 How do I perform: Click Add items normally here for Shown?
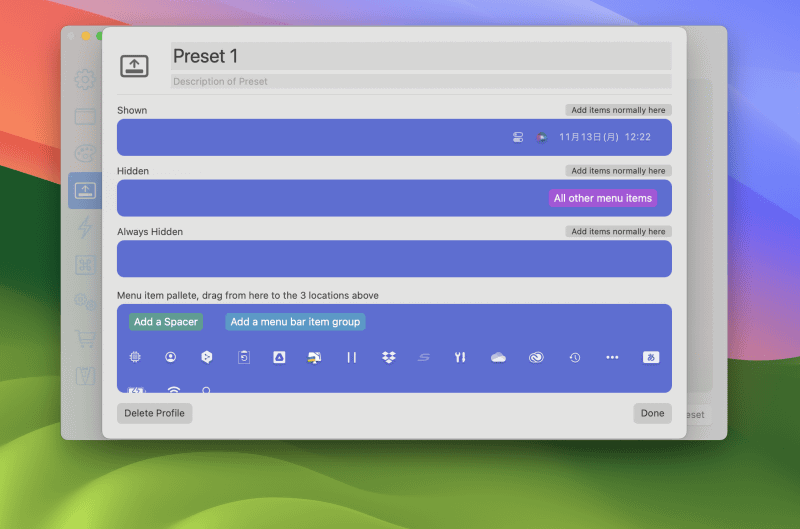618,110
